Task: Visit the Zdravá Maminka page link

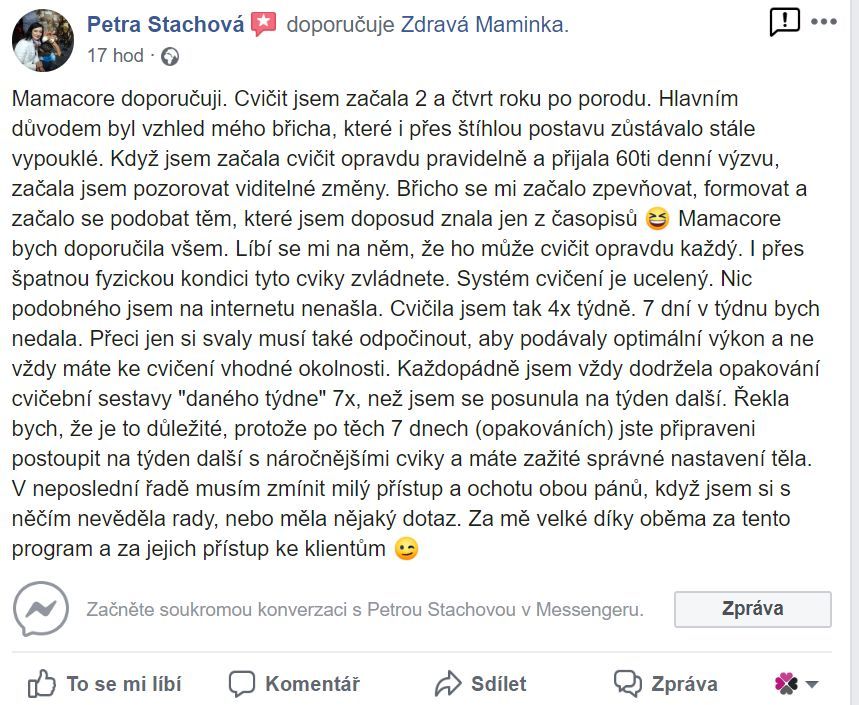Action: (x=485, y=25)
